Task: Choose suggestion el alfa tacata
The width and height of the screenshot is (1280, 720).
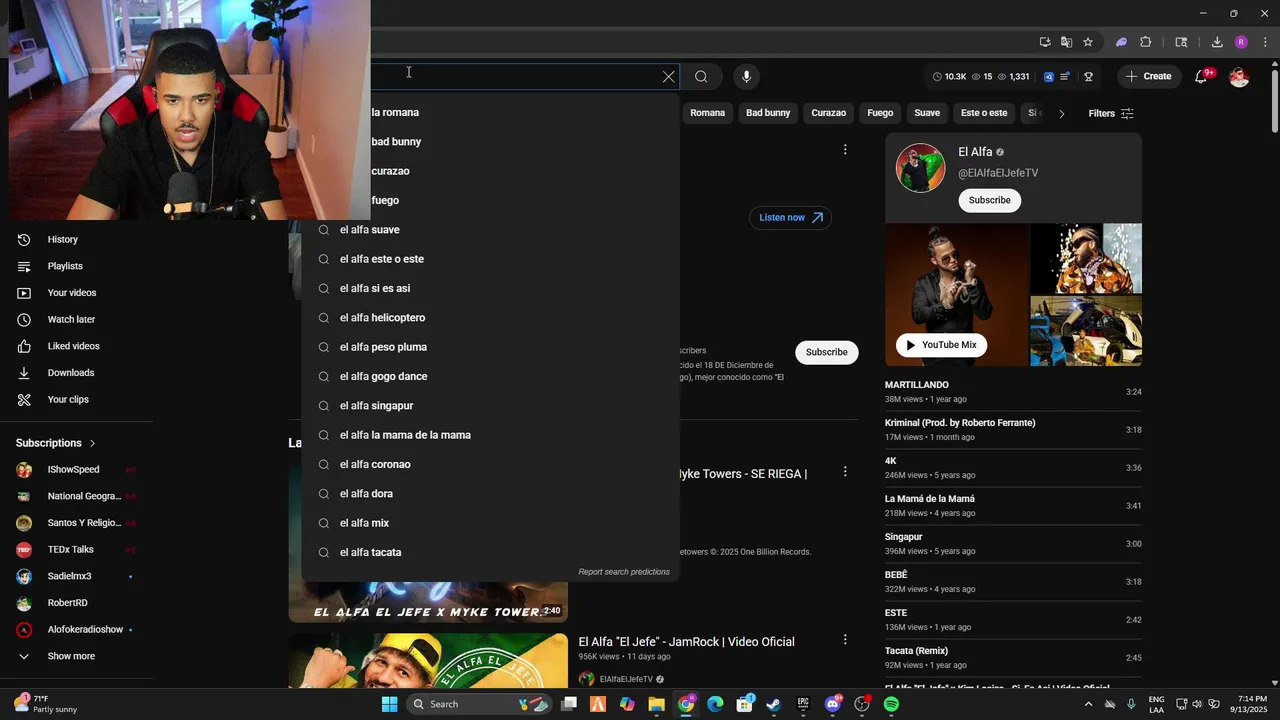Action: click(x=490, y=552)
